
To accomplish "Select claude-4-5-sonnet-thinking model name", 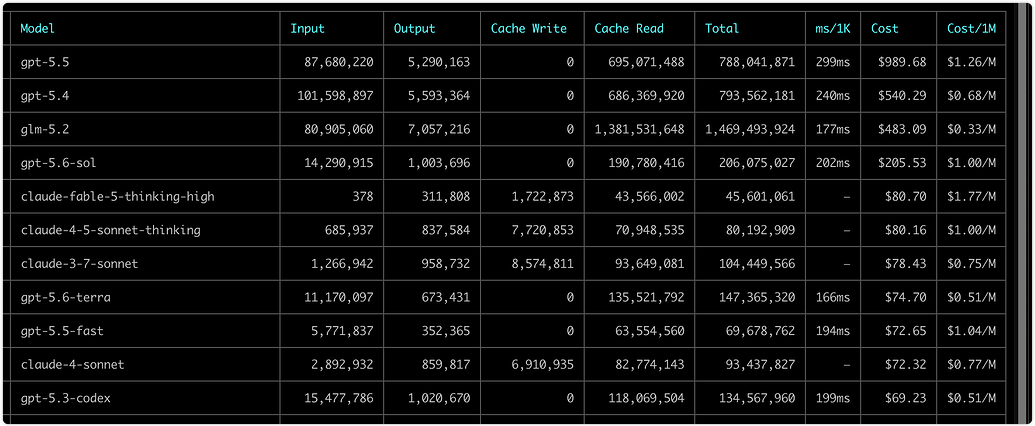I will (x=110, y=230).
